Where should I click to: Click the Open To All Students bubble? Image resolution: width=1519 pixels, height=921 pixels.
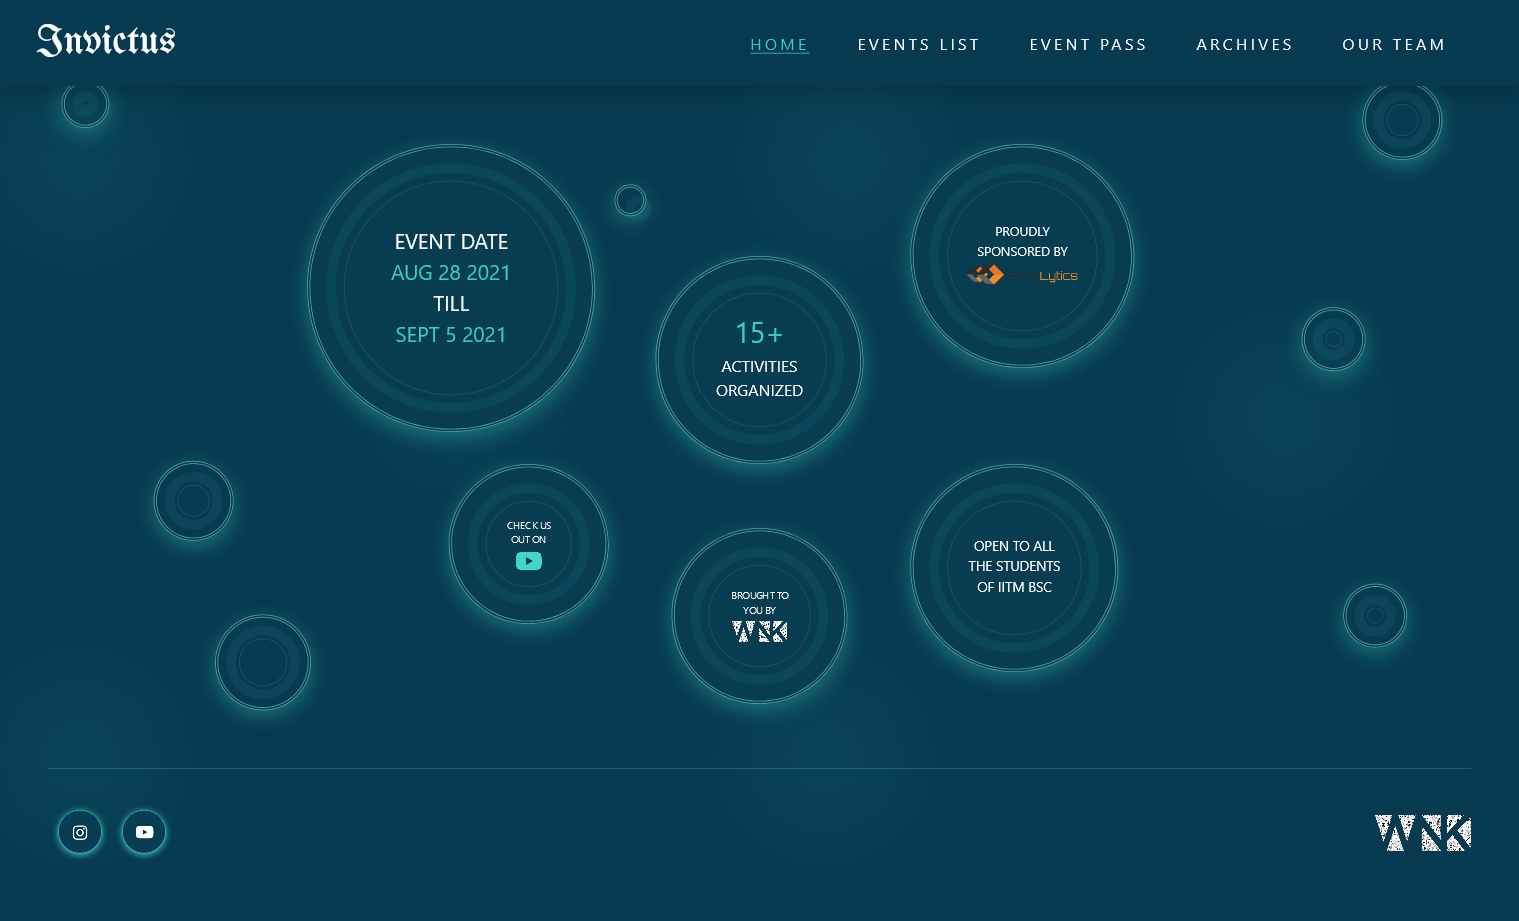(x=1014, y=566)
